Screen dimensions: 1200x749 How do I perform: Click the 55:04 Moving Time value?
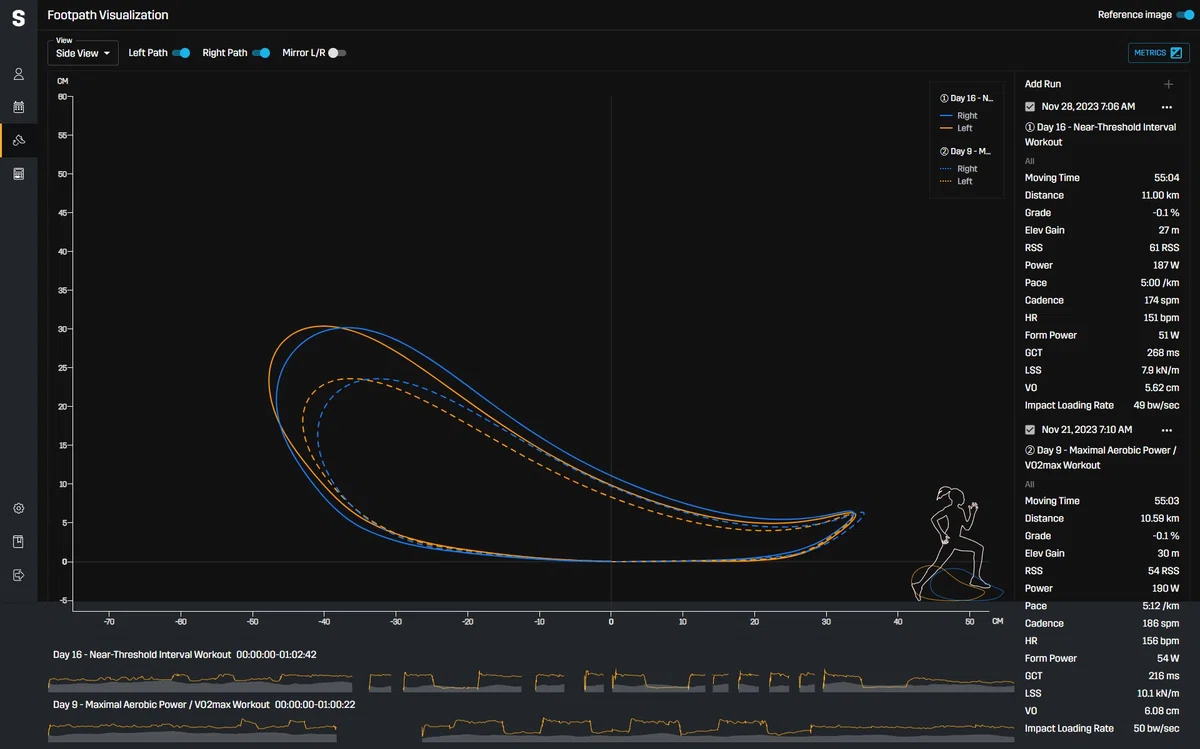pyautogui.click(x=1167, y=178)
